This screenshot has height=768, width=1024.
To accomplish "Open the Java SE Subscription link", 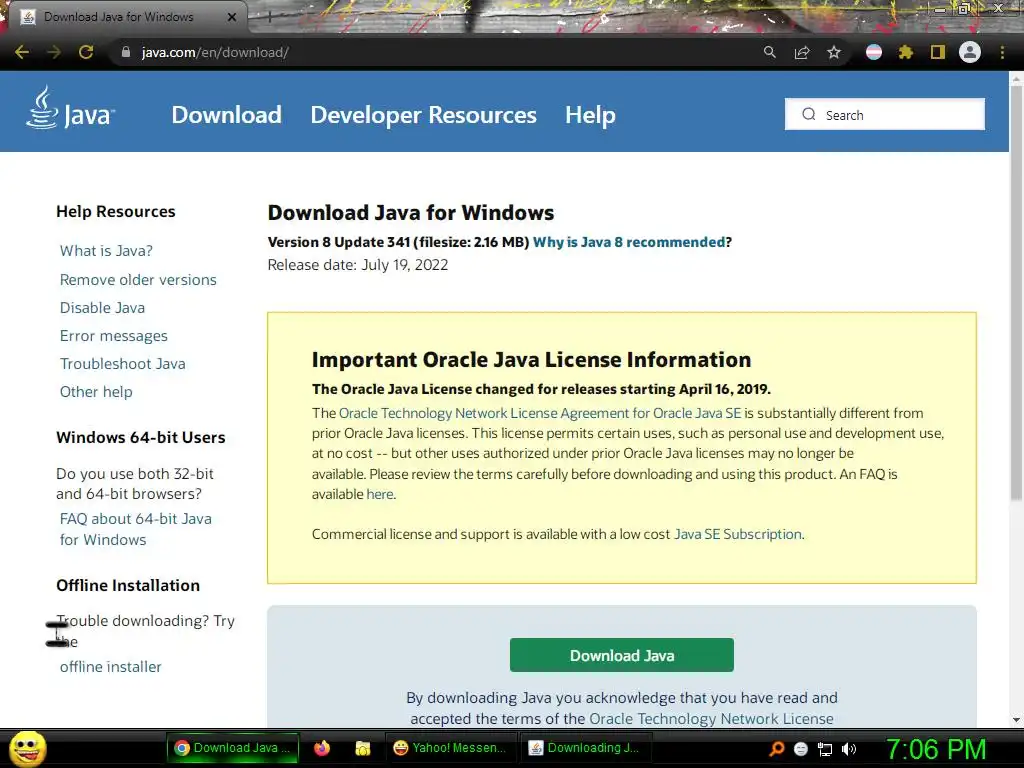I will point(738,534).
